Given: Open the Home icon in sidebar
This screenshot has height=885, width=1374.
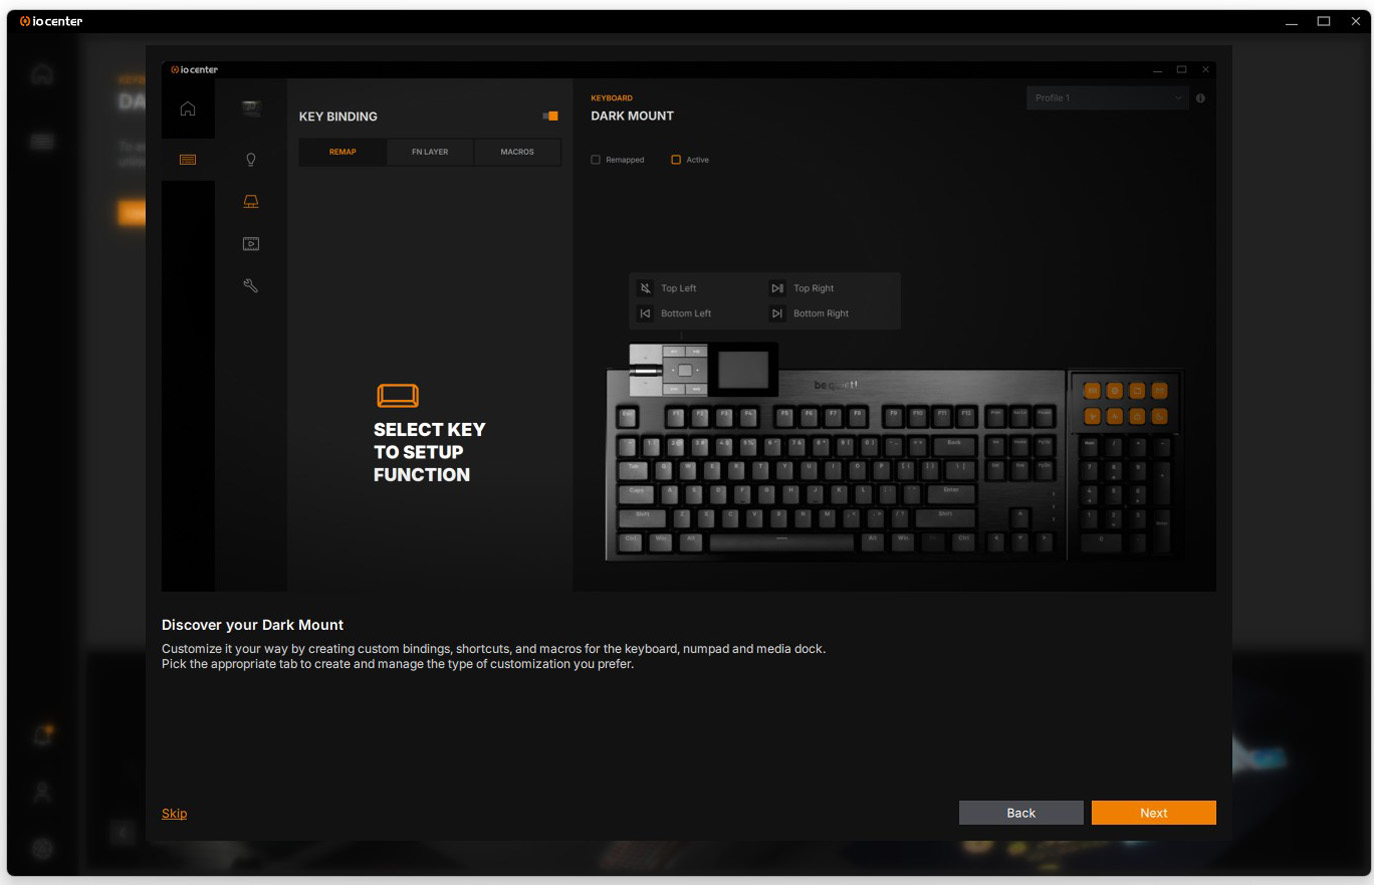Looking at the screenshot, I should pyautogui.click(x=187, y=109).
